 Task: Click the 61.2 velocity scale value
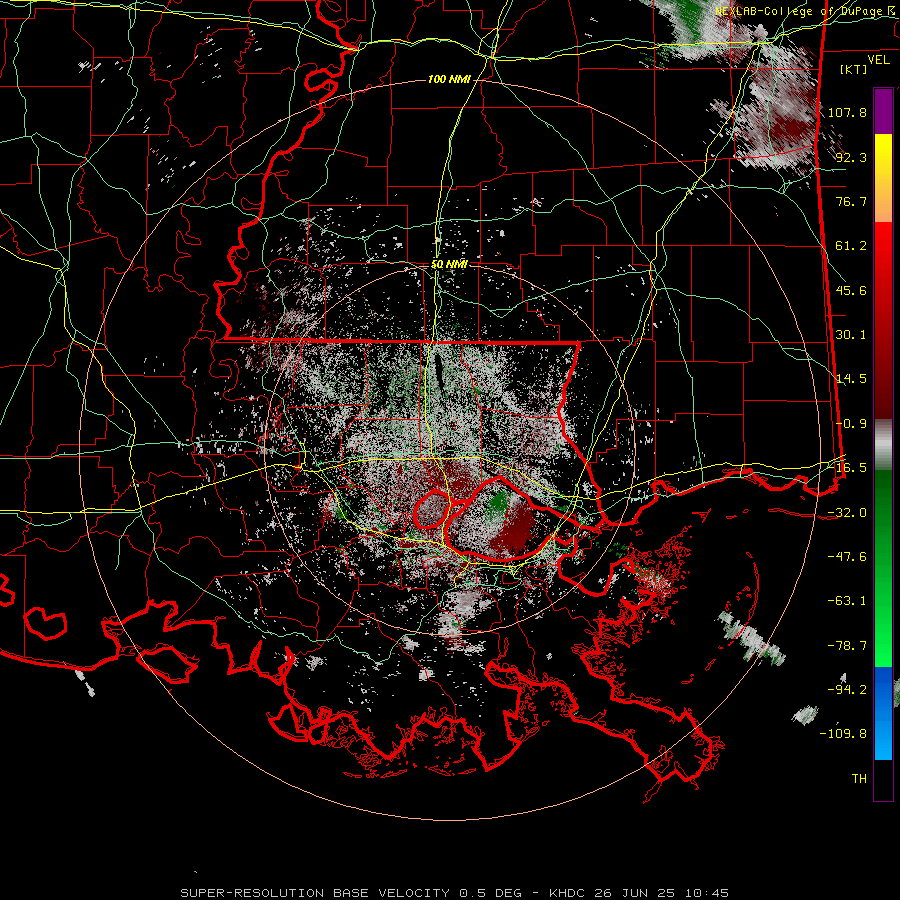coord(851,246)
